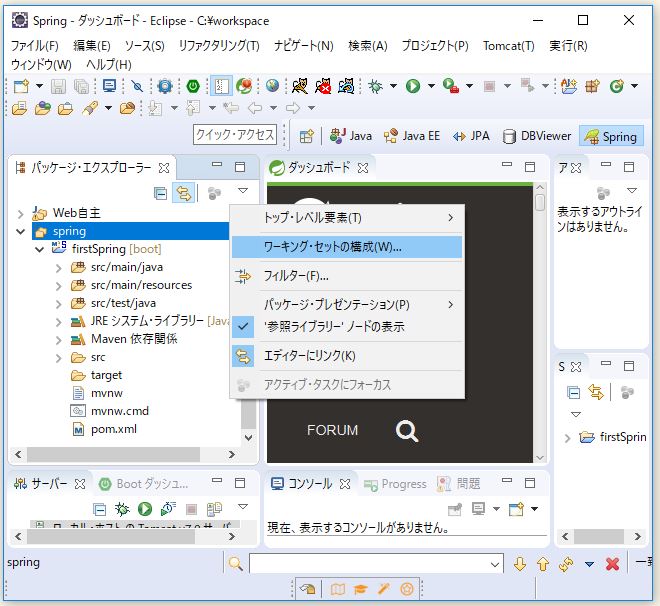Viewport: 660px width, 606px height.
Task: Click the New wizard toolbar icon
Action: coord(21,86)
